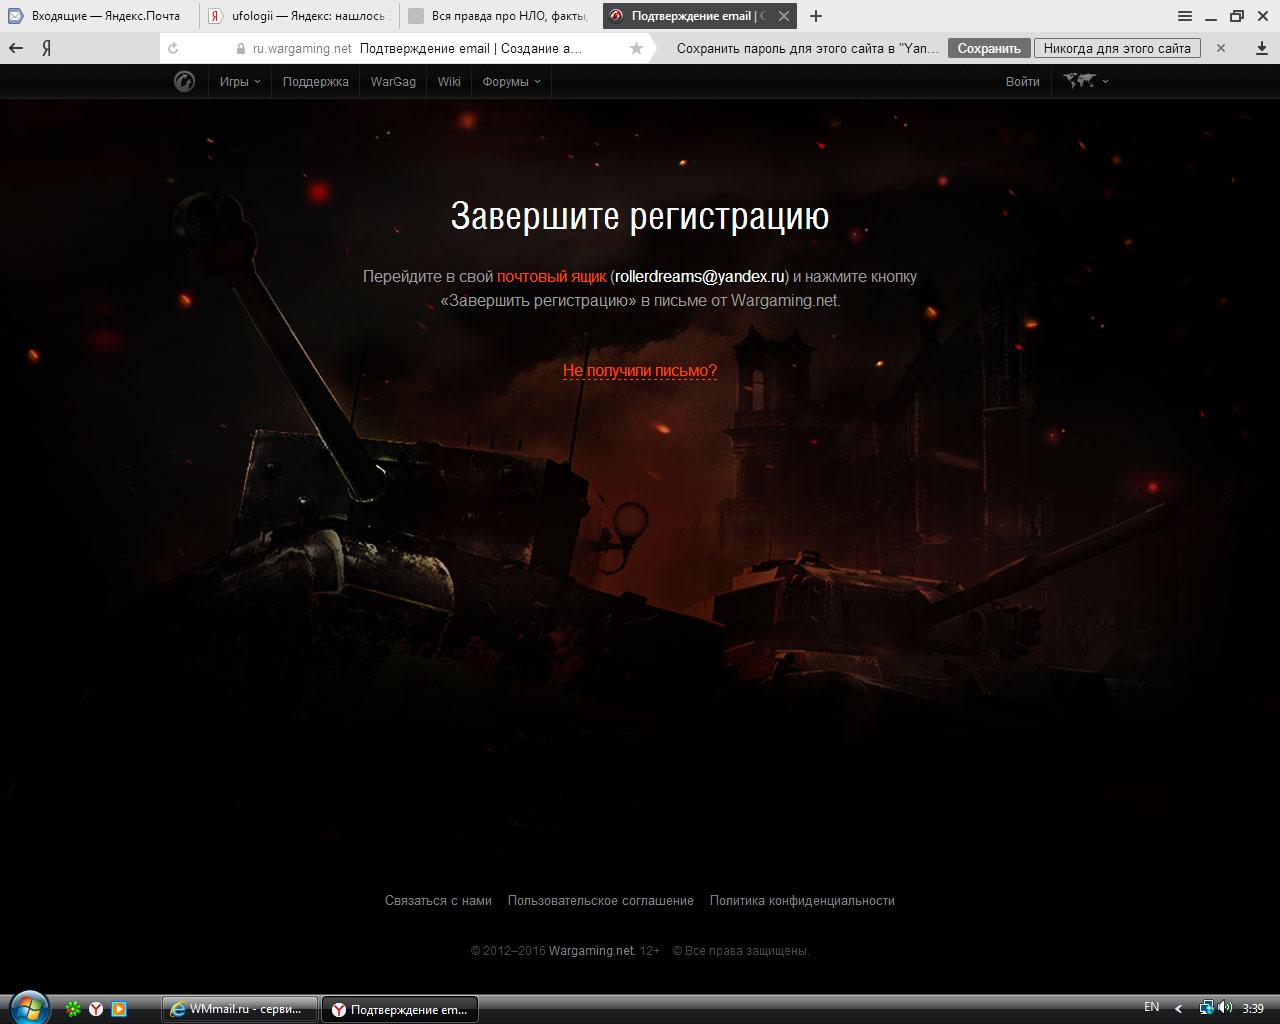Open Политика конфиденциальности link
Image resolution: width=1280 pixels, height=1024 pixels.
[802, 901]
